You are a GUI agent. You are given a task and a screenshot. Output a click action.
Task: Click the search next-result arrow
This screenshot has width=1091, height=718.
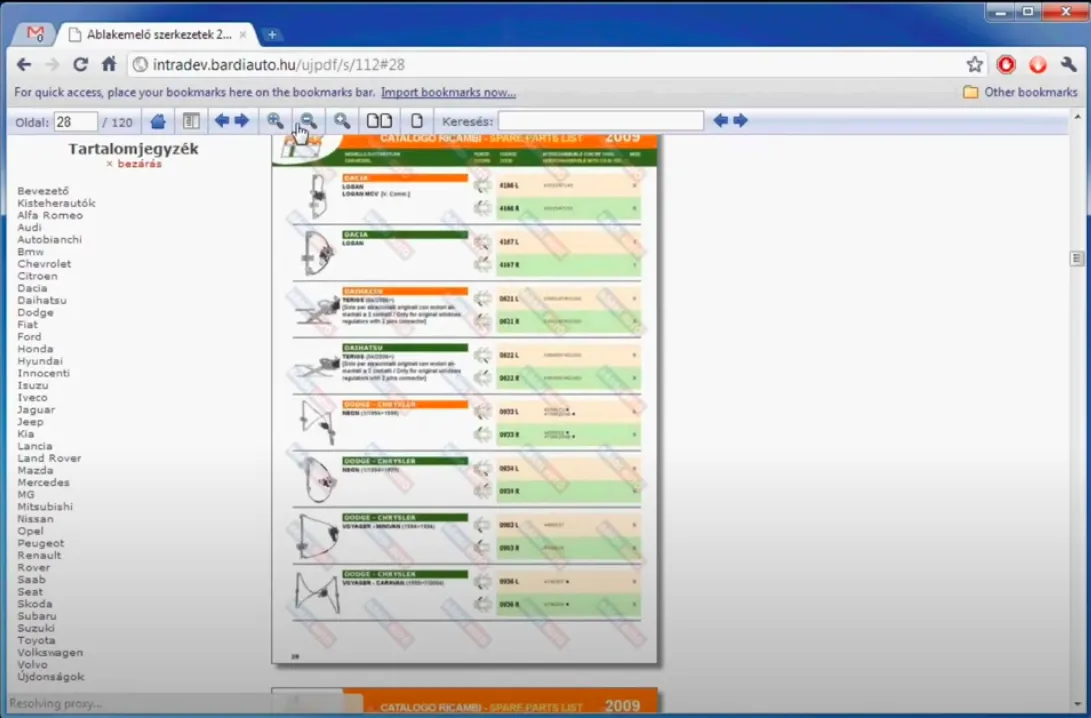click(x=740, y=120)
